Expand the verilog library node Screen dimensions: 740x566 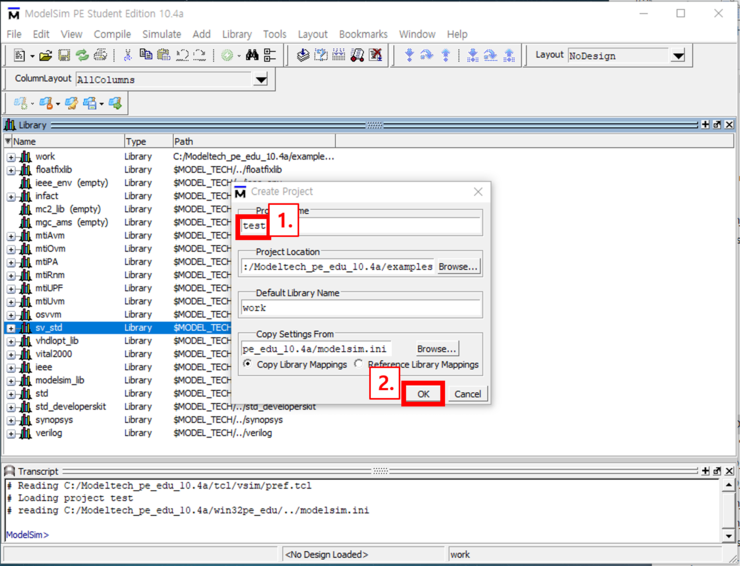pyautogui.click(x=11, y=434)
